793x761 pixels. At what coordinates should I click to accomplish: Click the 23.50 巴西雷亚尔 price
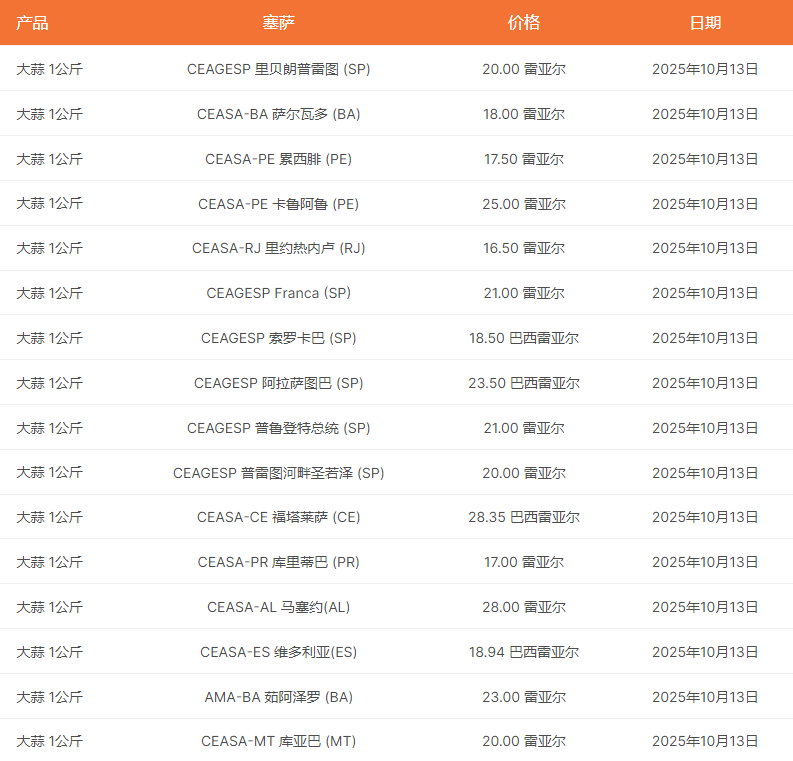(x=523, y=383)
